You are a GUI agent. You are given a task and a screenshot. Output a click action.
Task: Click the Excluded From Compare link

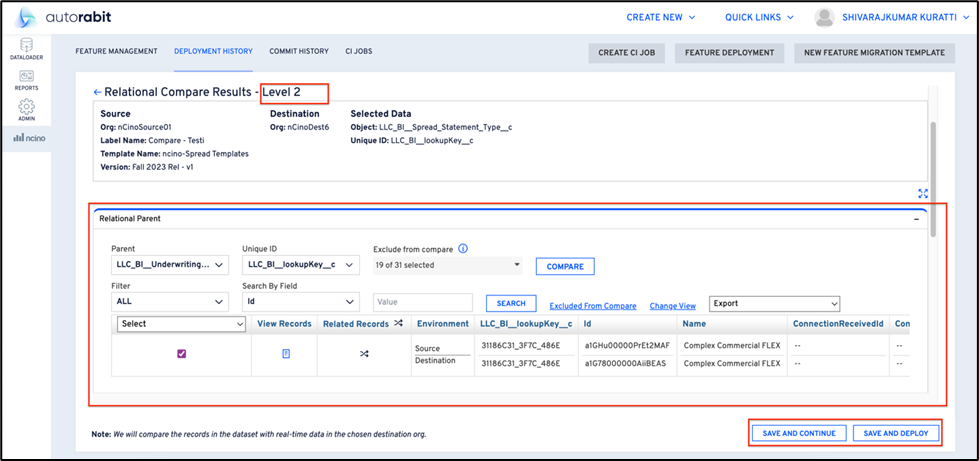pos(592,306)
